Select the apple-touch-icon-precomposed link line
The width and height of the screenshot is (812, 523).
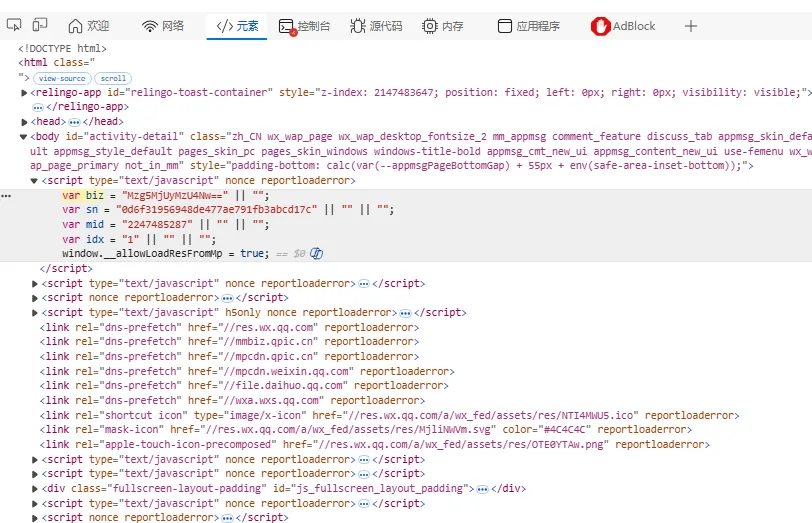coord(375,444)
